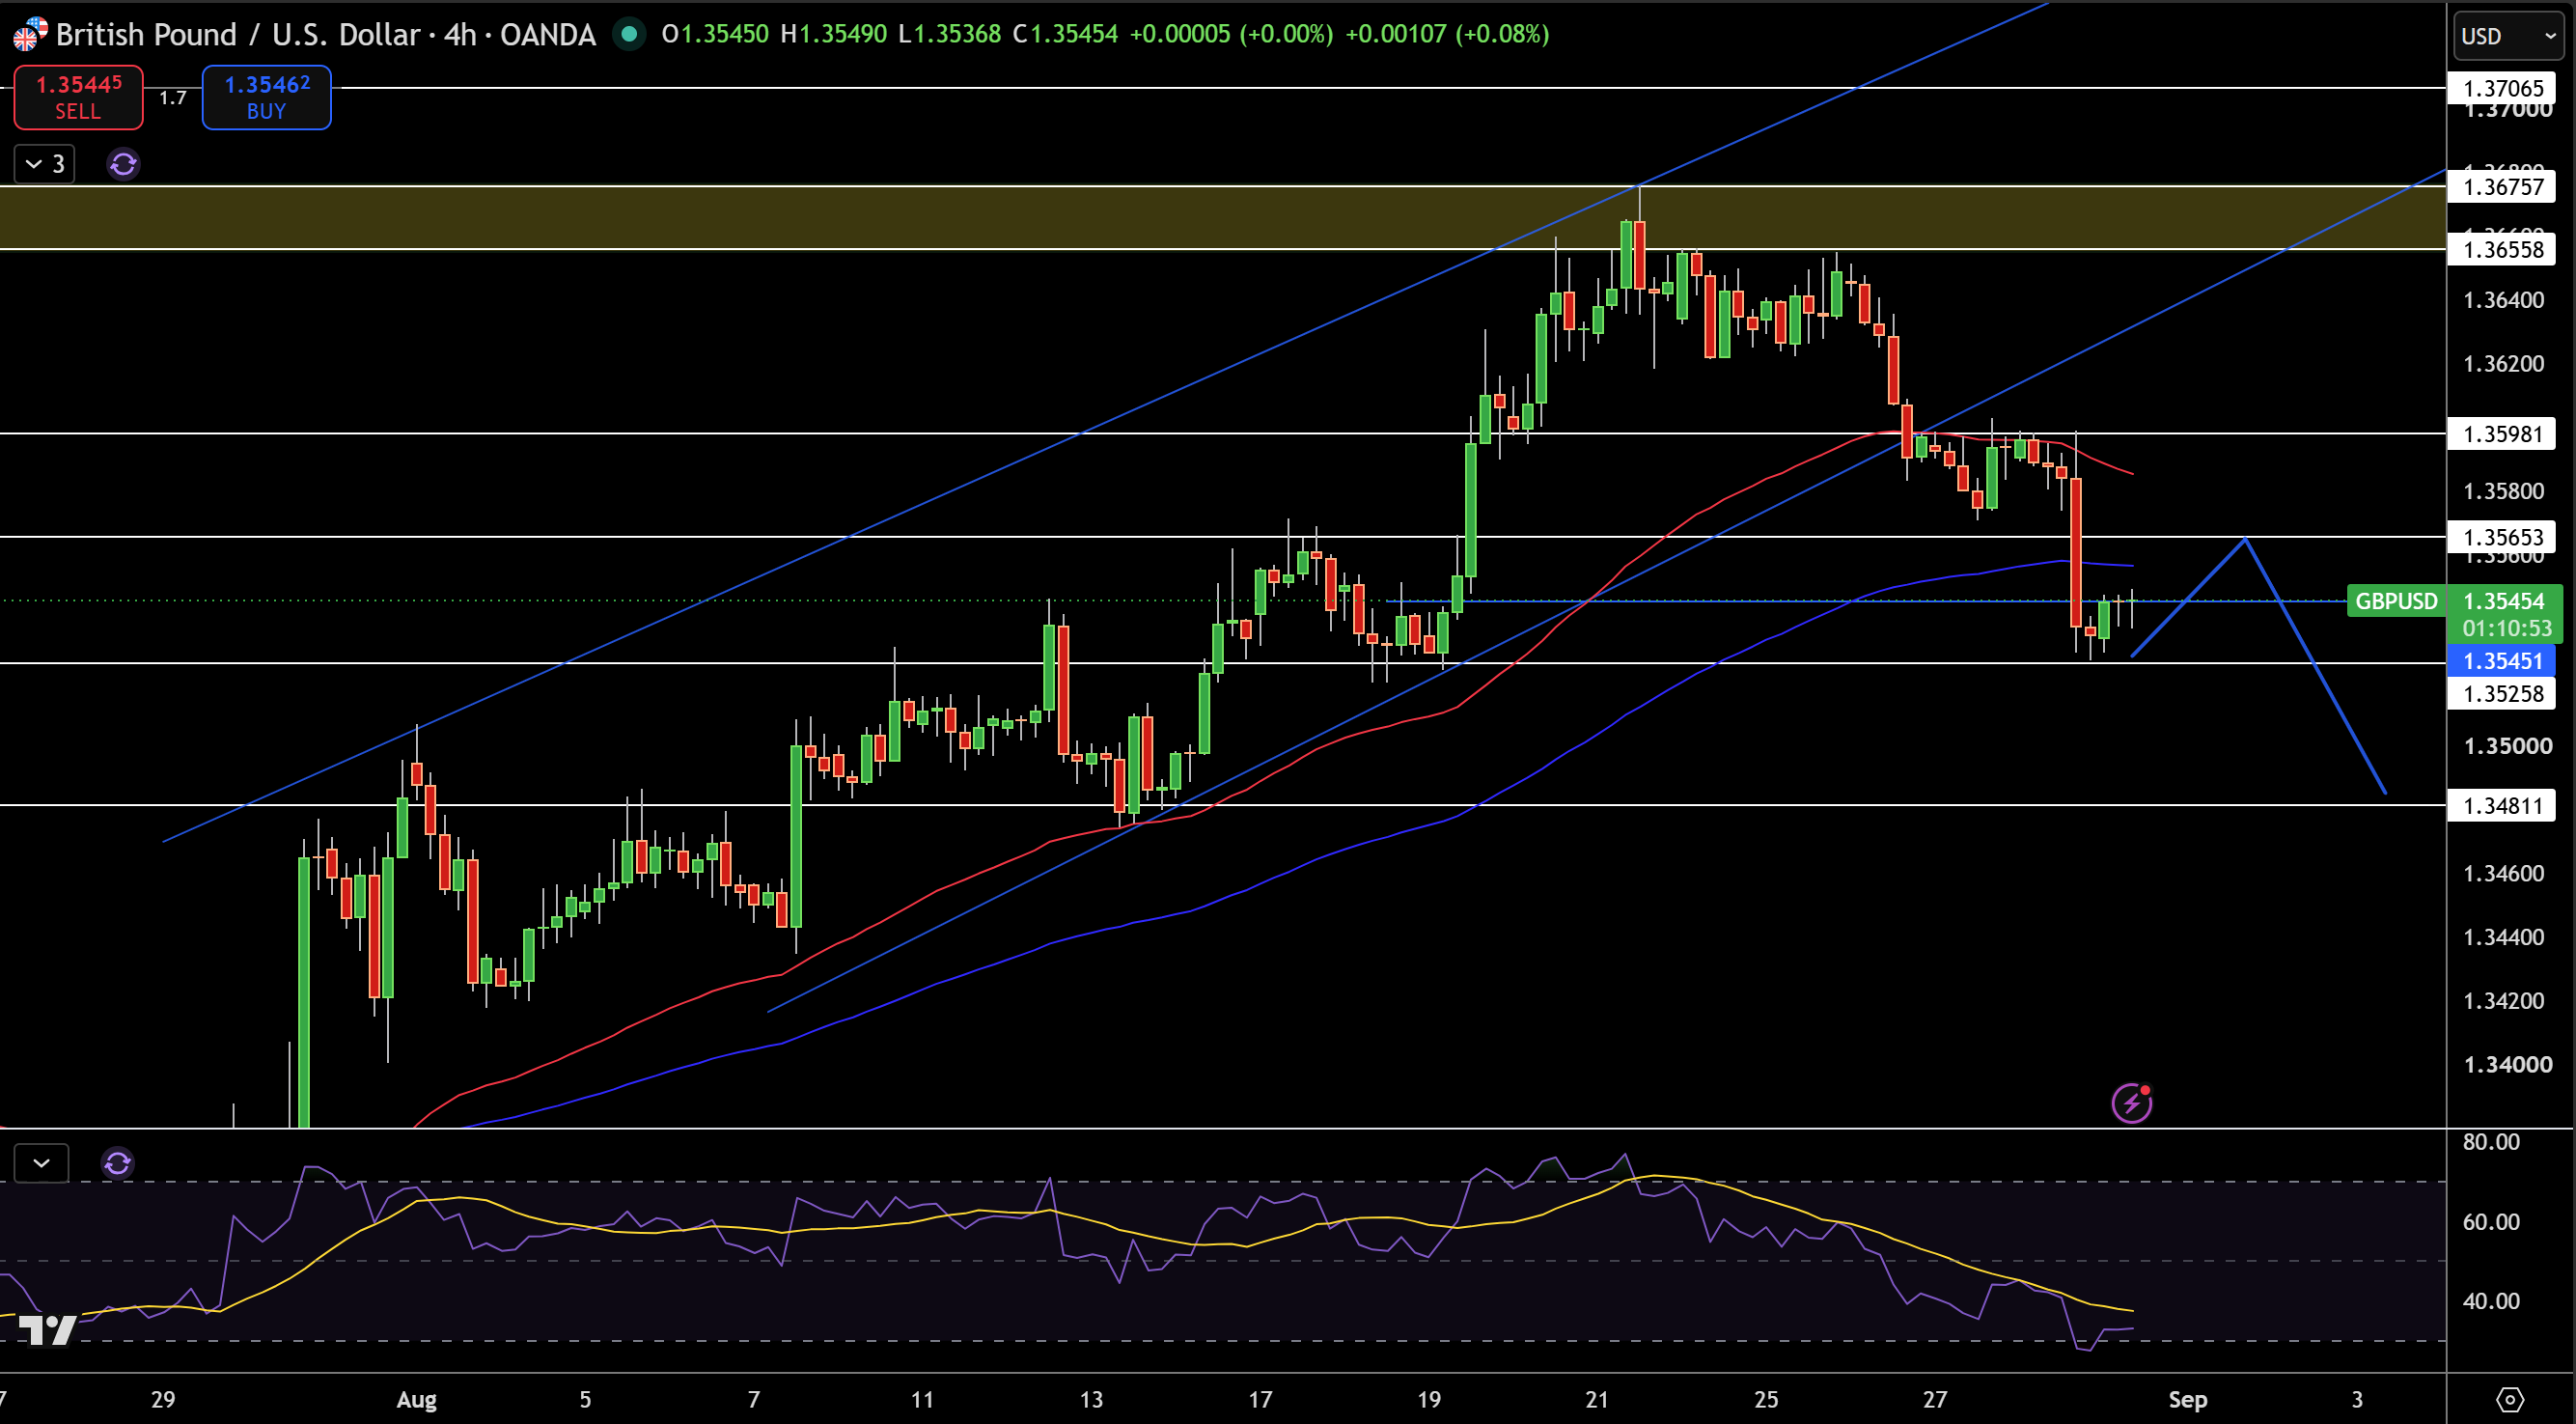
Task: Click date 21 on time axis
Action: [x=1597, y=1399]
